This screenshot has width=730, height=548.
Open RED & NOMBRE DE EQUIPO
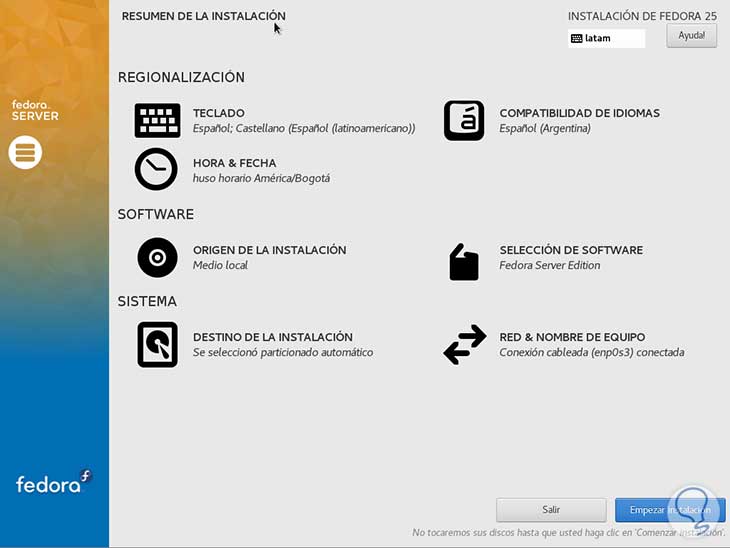(x=572, y=337)
